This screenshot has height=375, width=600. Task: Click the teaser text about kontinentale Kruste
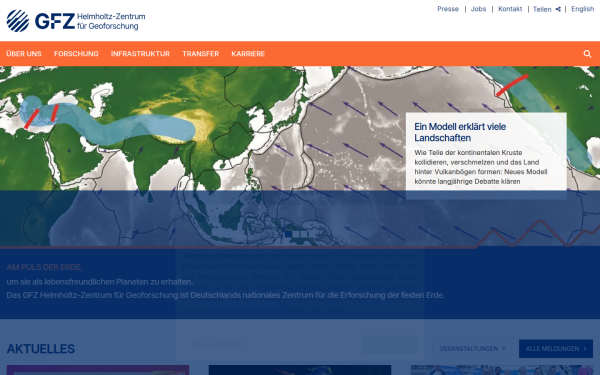(481, 167)
